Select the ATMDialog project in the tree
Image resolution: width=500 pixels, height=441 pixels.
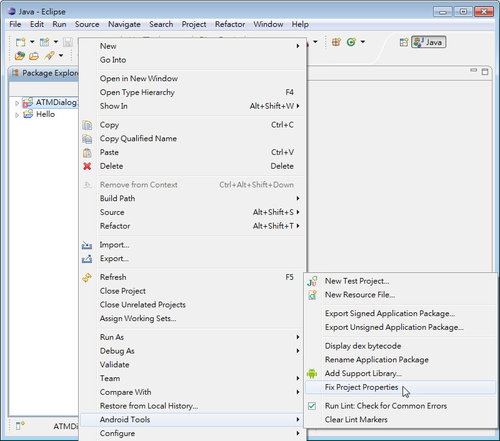[57, 102]
